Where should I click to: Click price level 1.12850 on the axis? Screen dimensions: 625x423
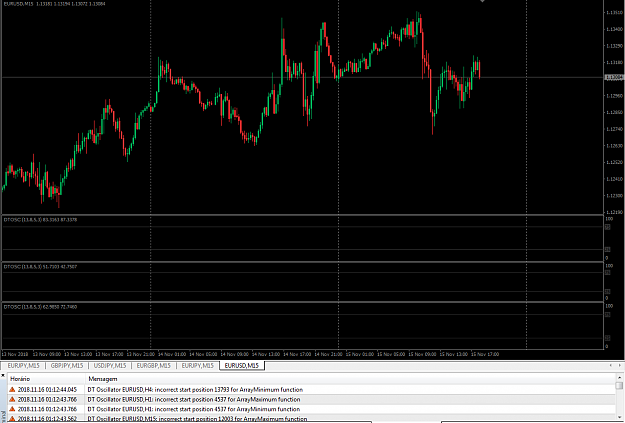tap(614, 112)
